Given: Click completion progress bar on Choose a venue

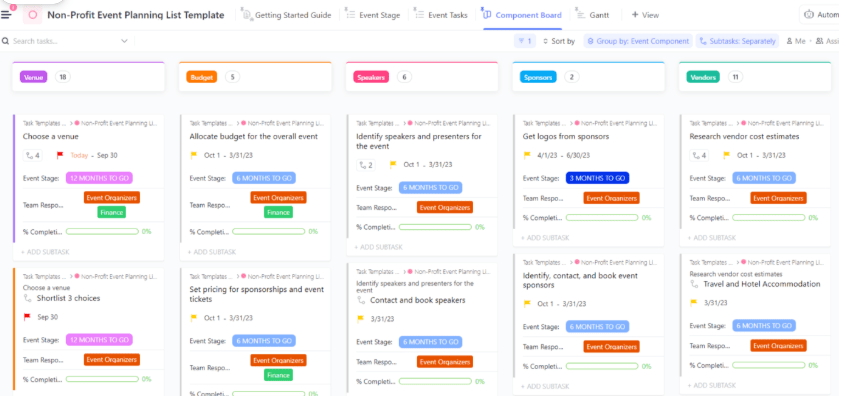Looking at the screenshot, I should 102,232.
